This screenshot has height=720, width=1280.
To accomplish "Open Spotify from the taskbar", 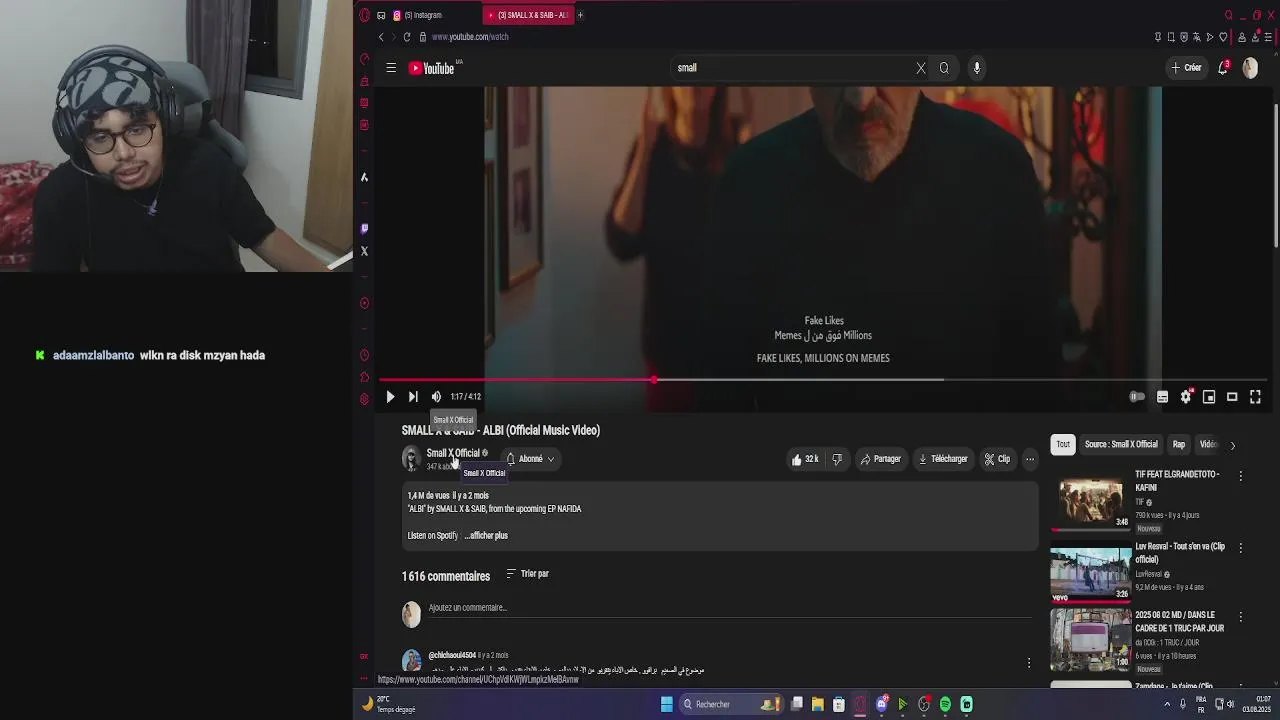I will [x=945, y=704].
